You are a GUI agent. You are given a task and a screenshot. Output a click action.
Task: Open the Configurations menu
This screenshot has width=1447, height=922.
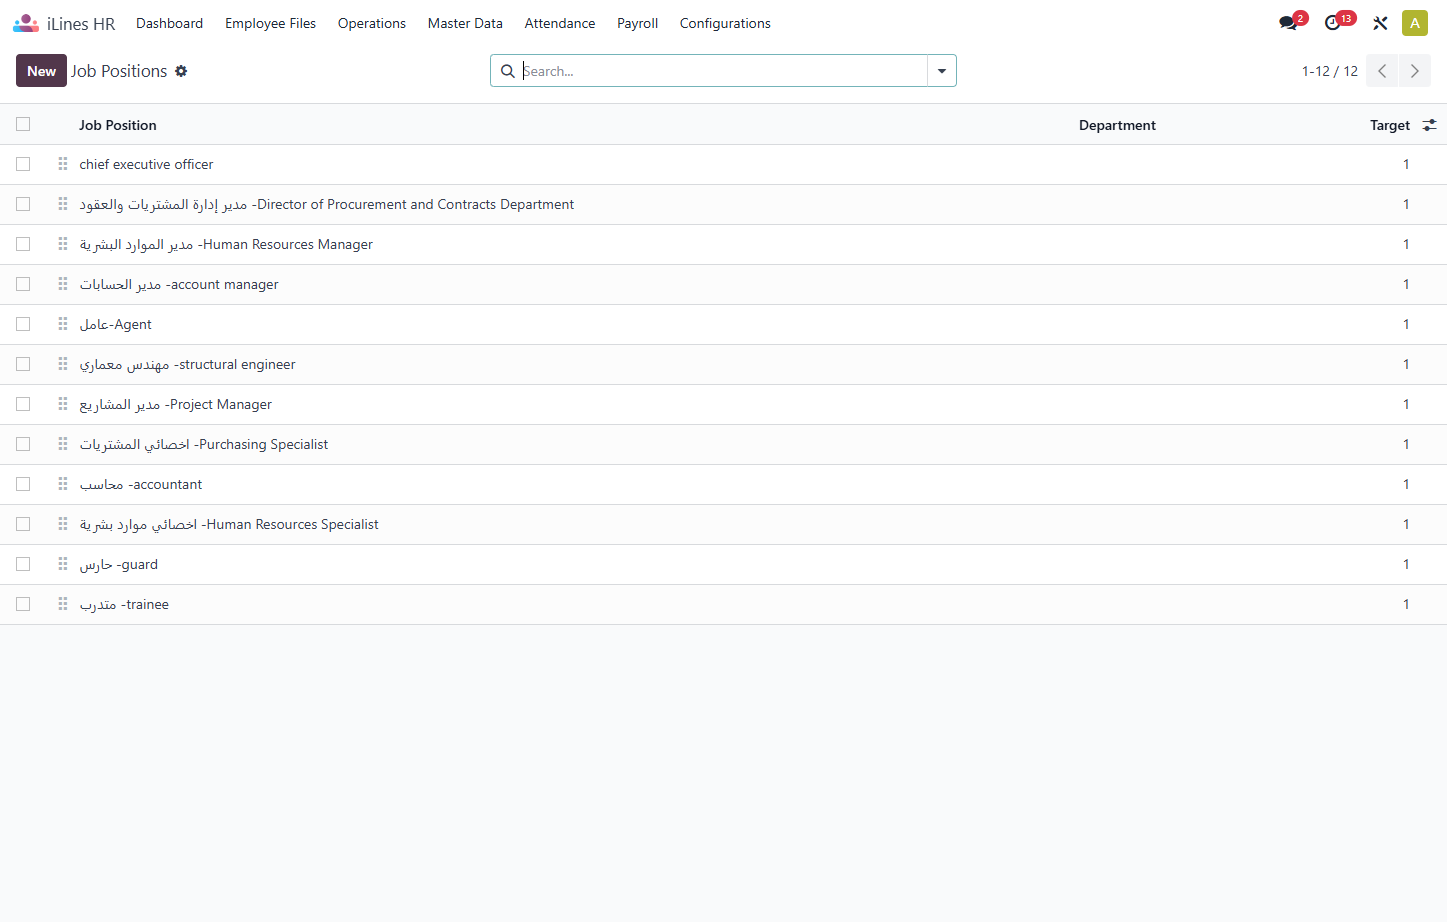pos(725,23)
